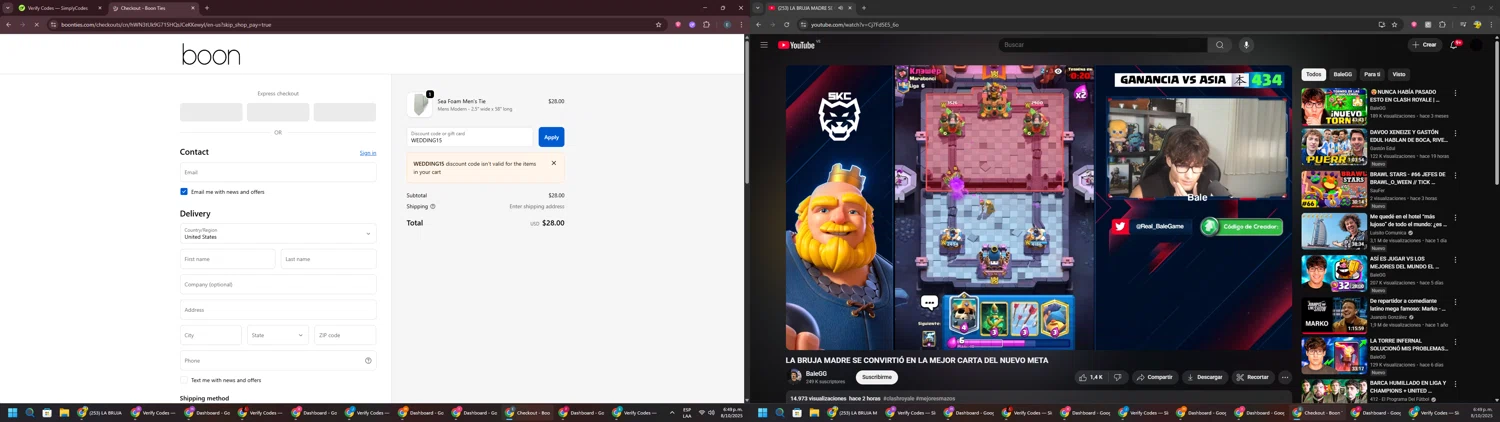Open the YouTube hamburger guide menu
The image size is (1500, 422).
(764, 45)
